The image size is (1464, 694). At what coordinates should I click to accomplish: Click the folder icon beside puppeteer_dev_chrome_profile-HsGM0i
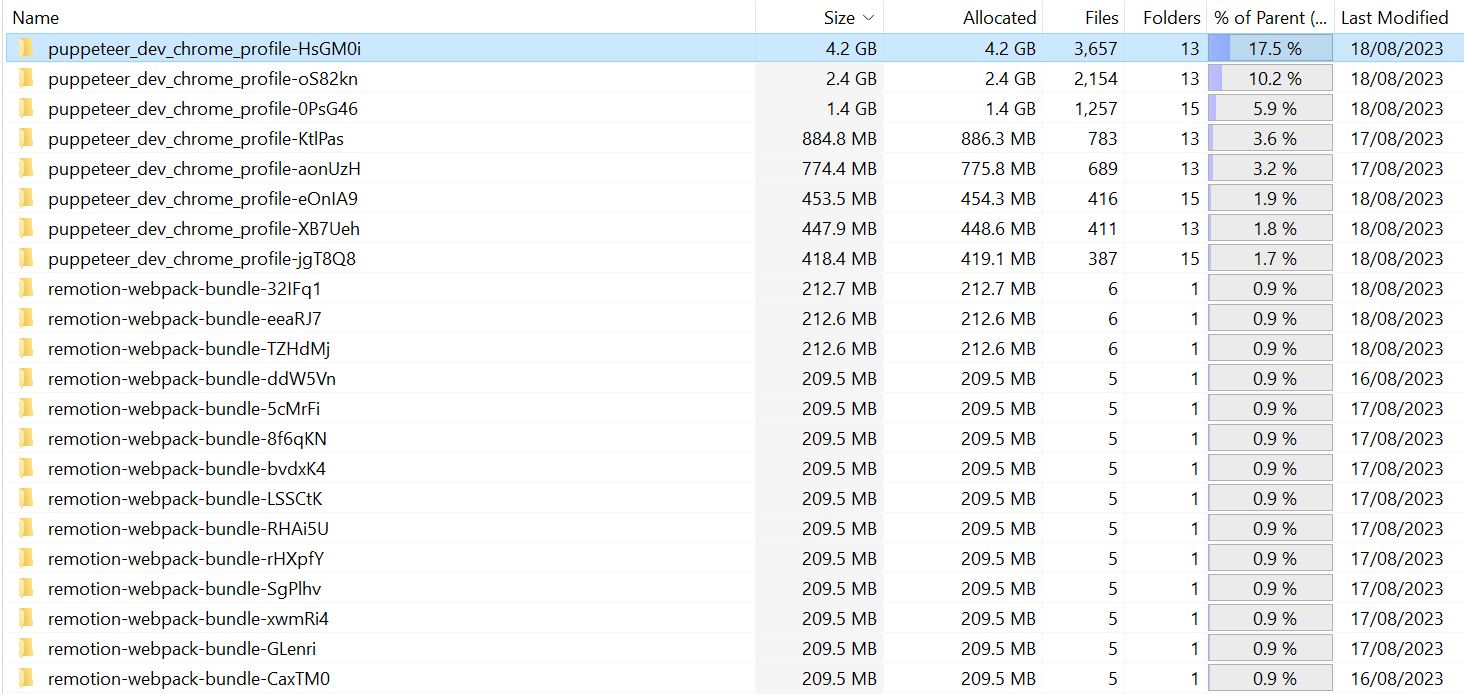point(25,48)
